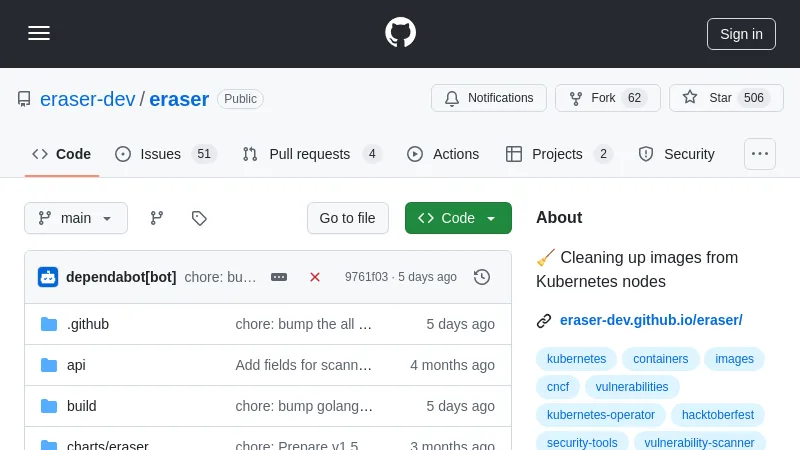The width and height of the screenshot is (800, 450).
Task: Star the eraser repository
Action: click(x=725, y=98)
